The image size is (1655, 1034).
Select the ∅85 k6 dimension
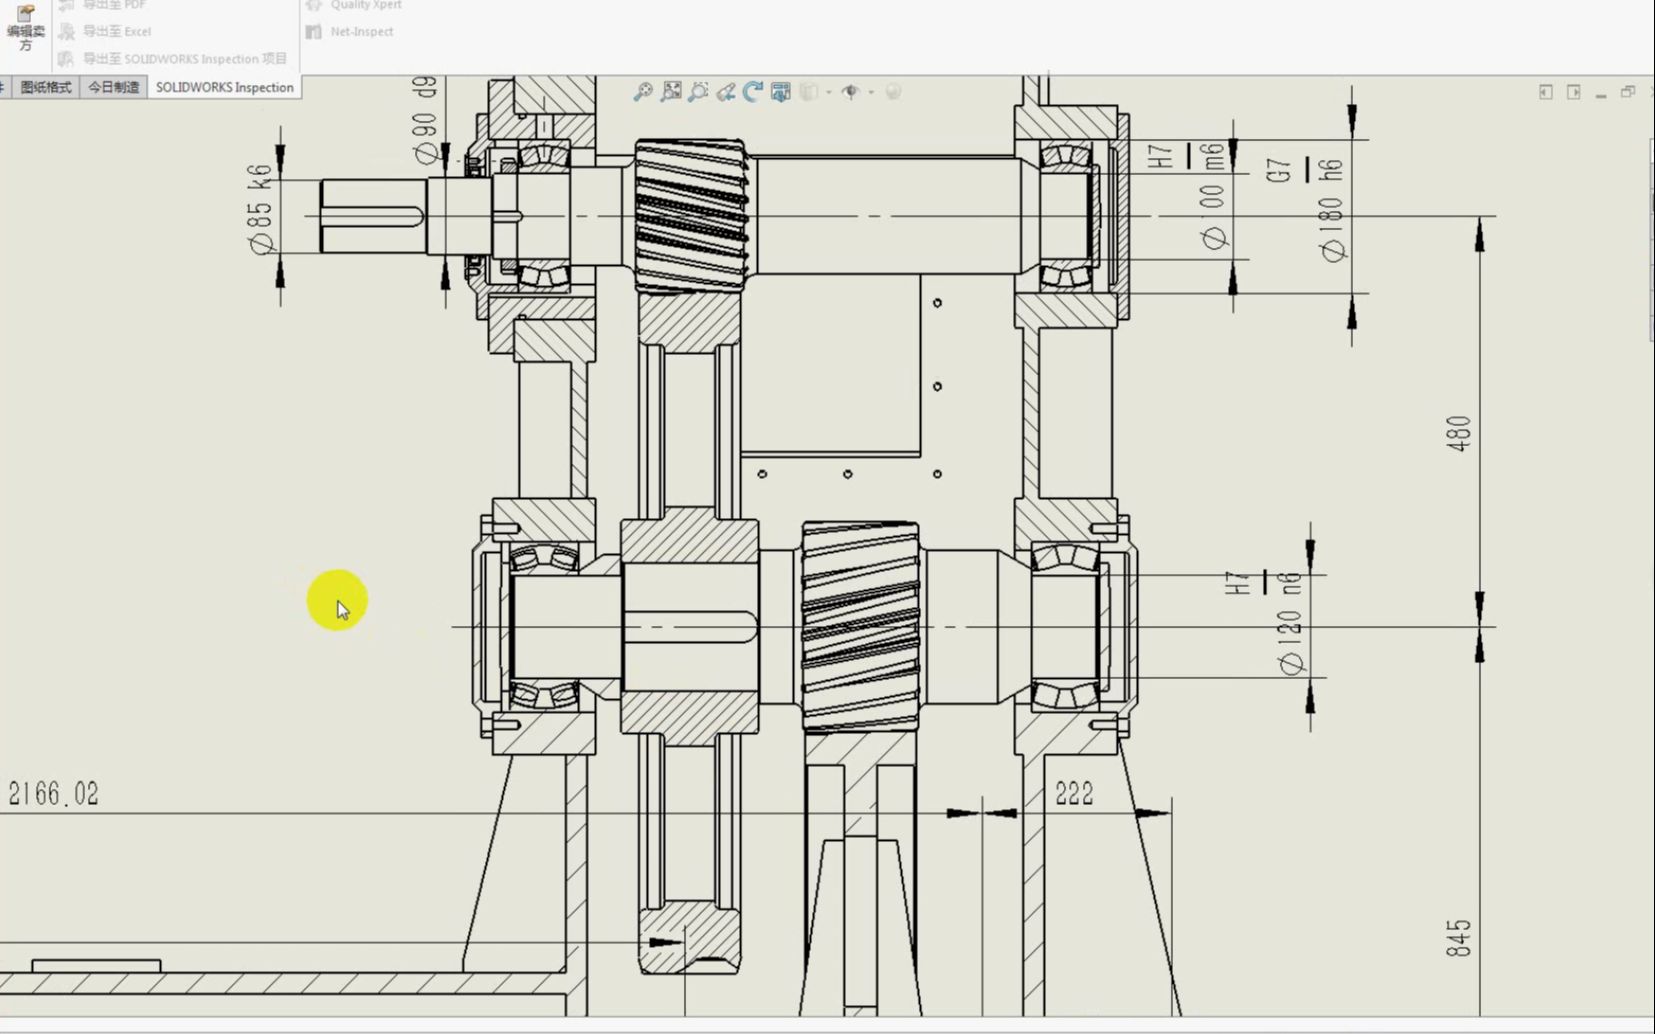pos(259,209)
